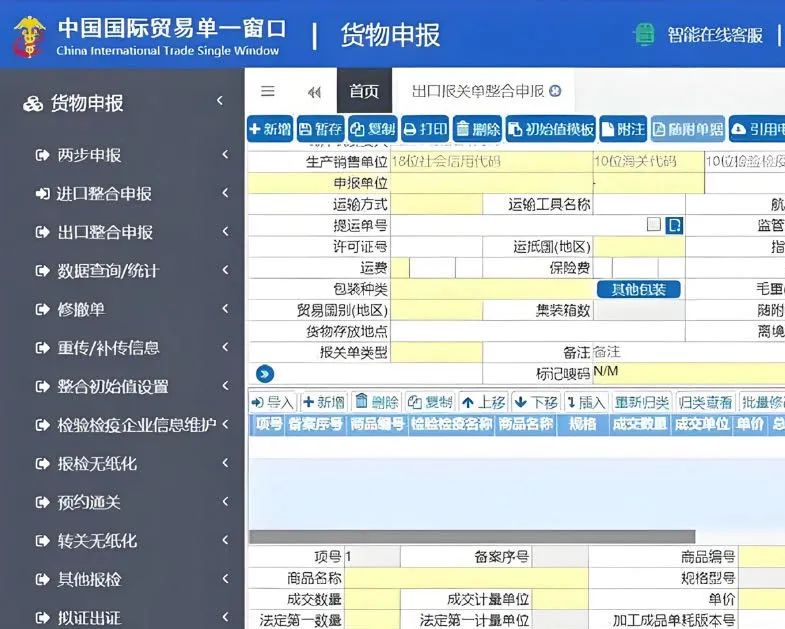Open 其他报检 menu item
Screen dimensions: 785x629
click(x=131, y=579)
